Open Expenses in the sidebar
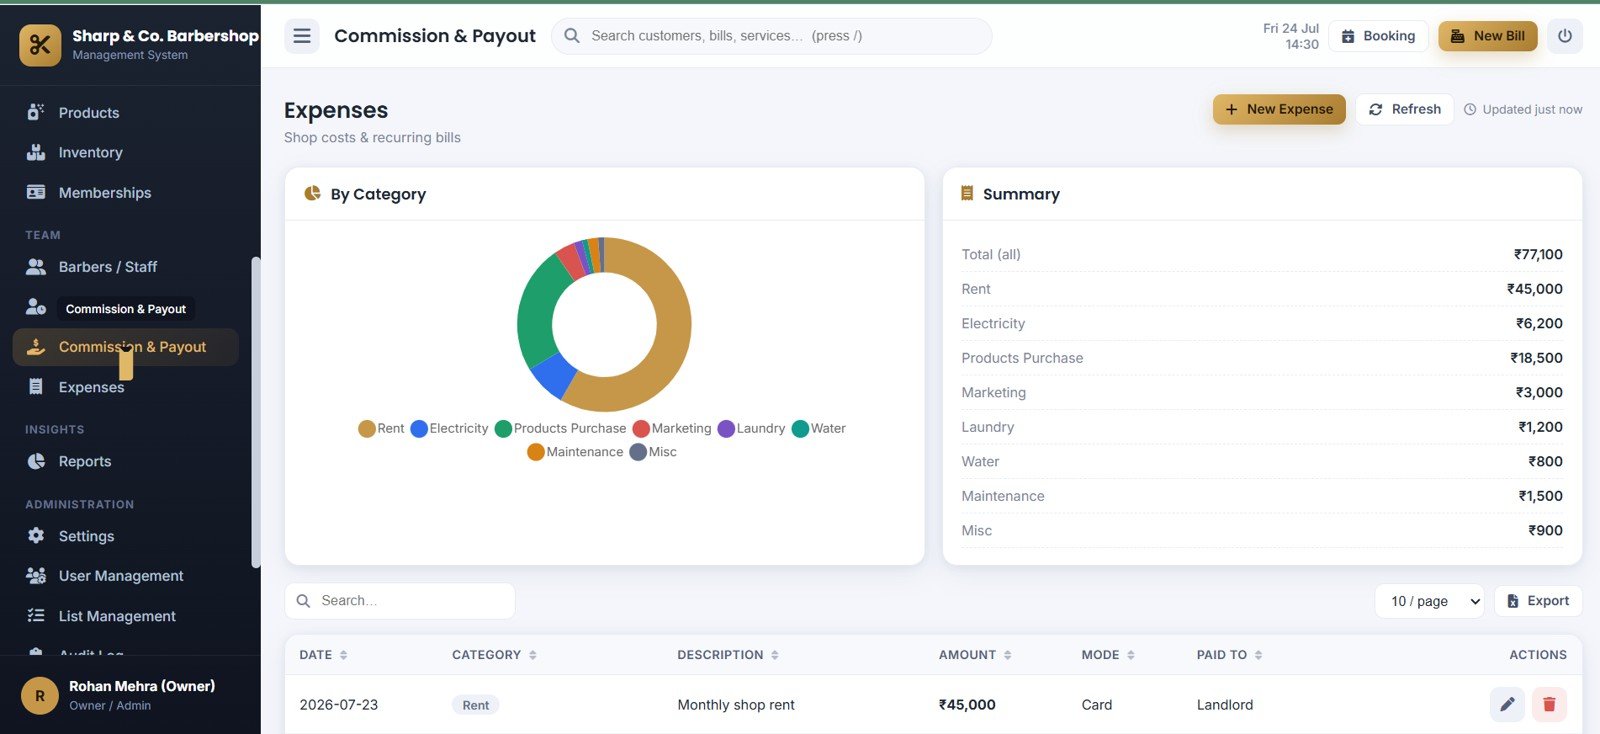This screenshot has width=1600, height=734. 125,387
